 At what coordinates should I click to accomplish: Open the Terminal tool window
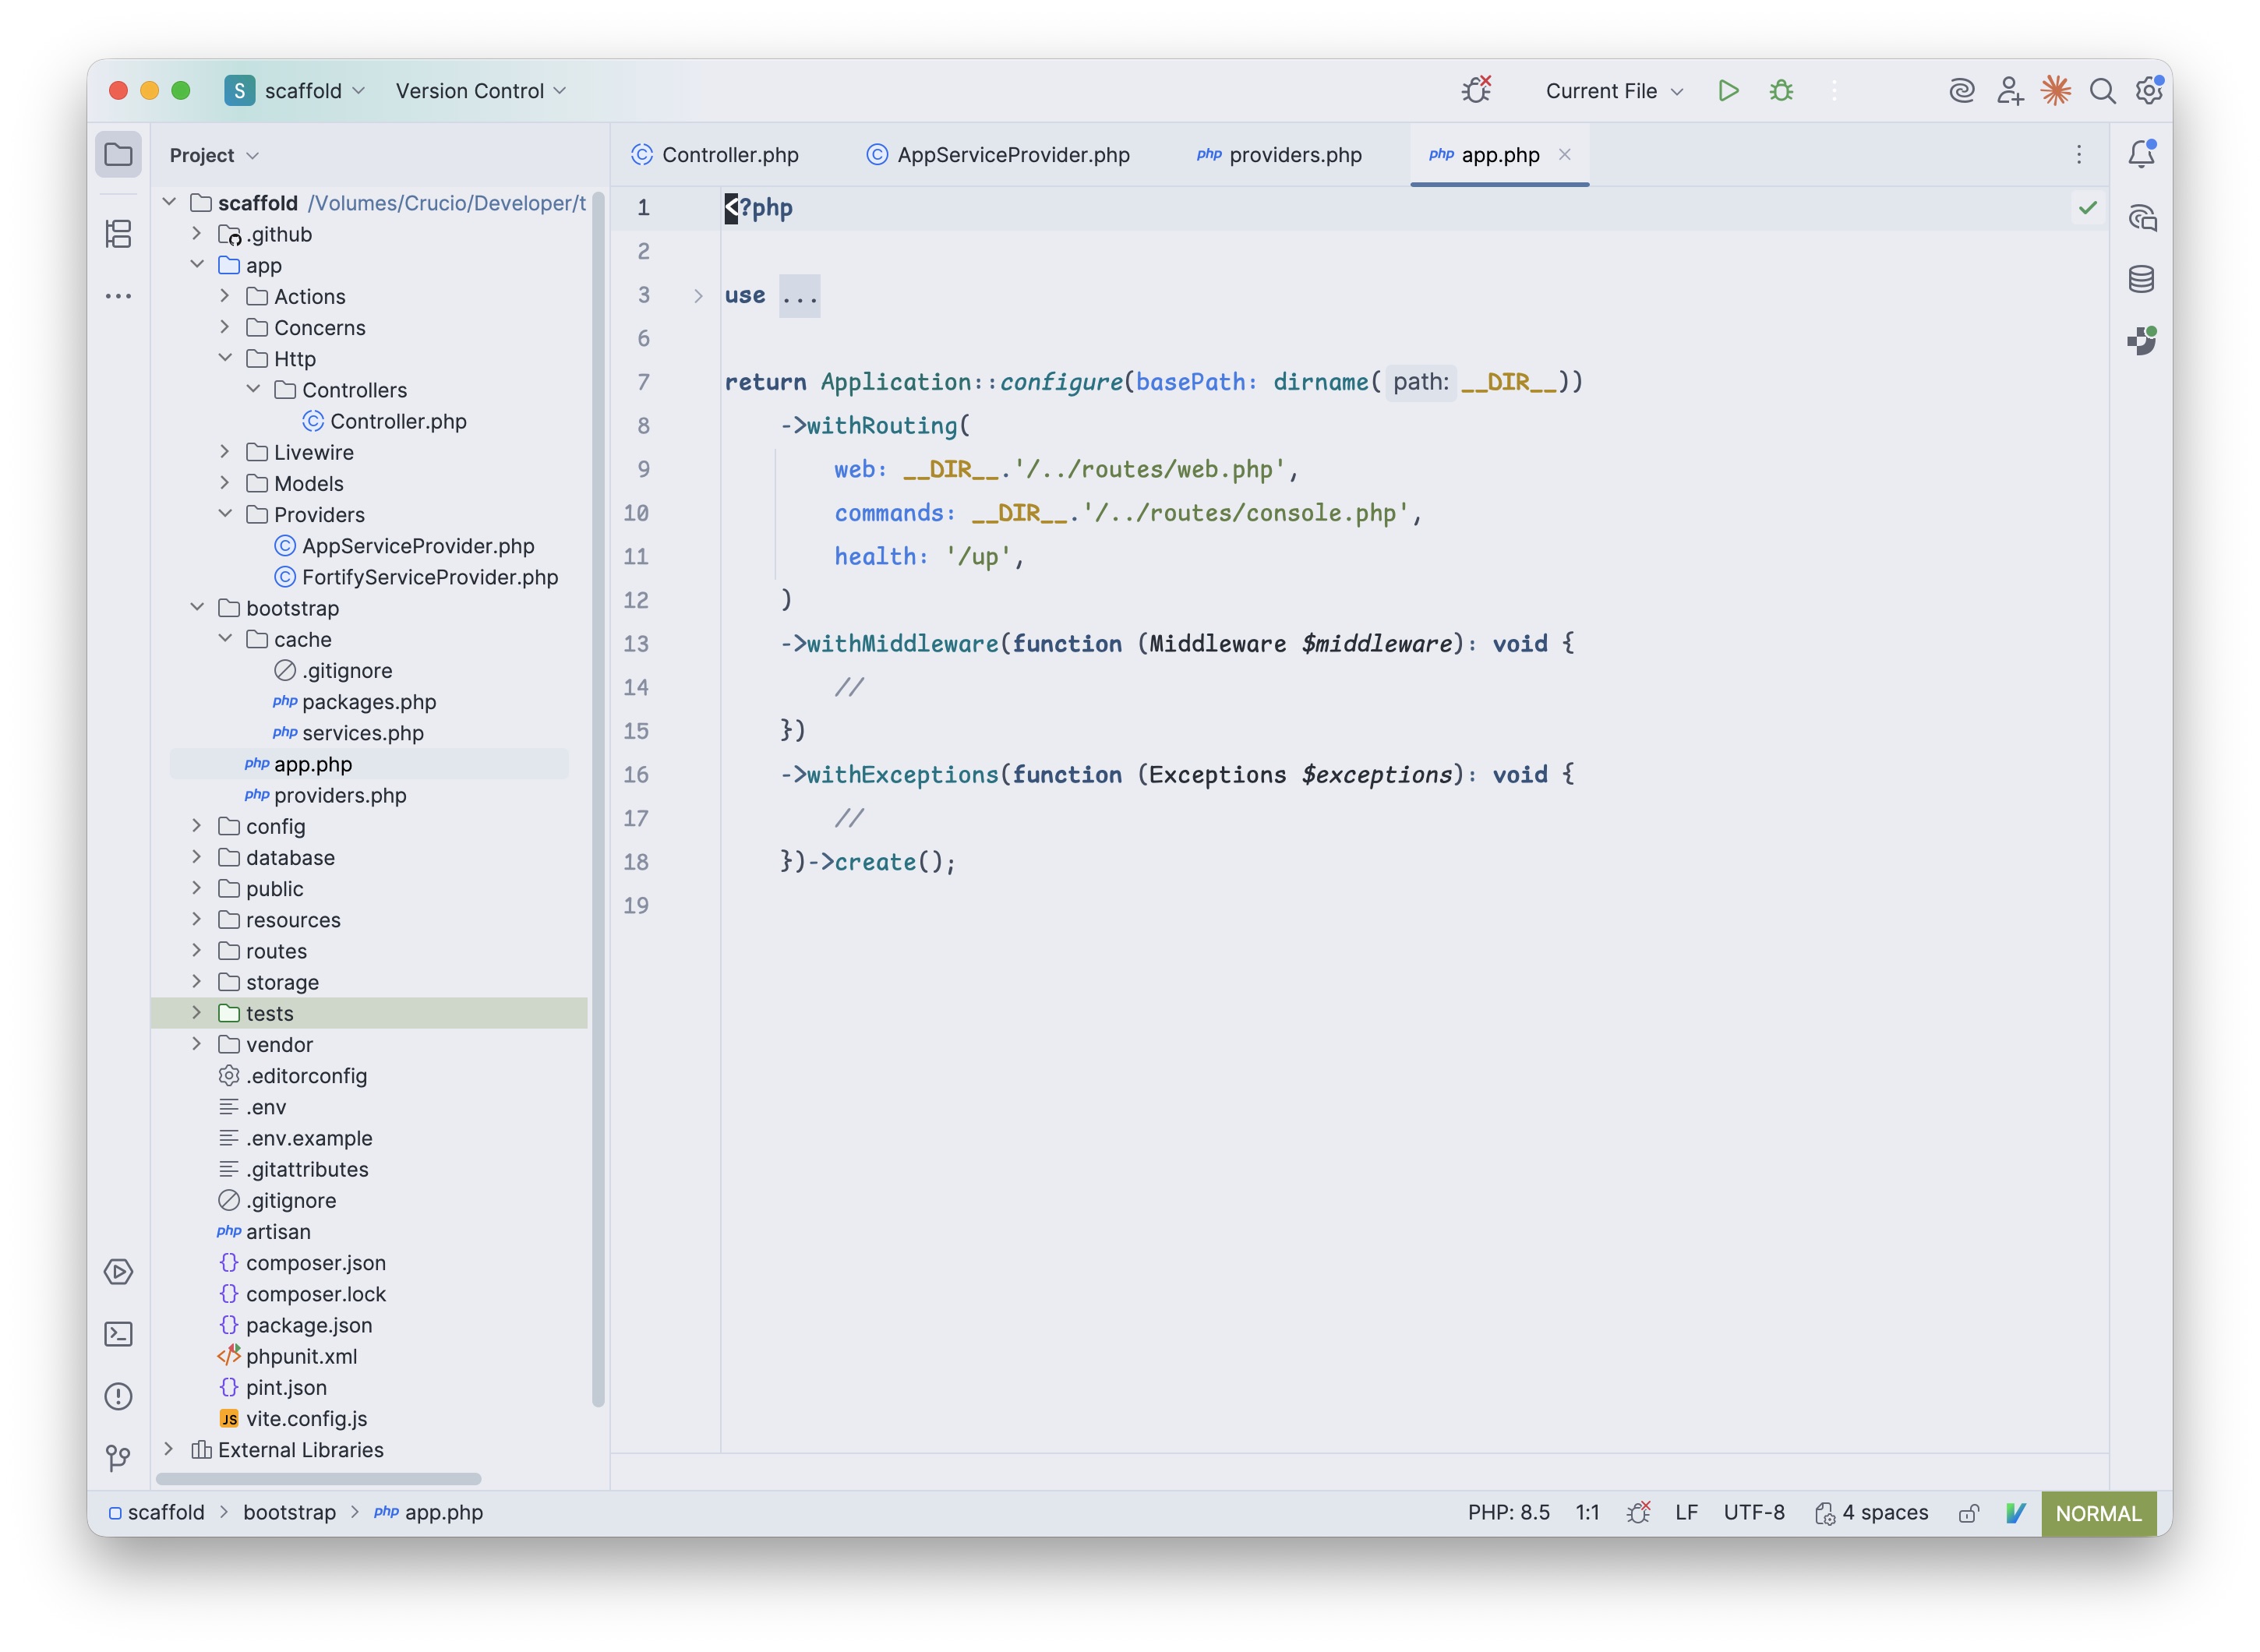coord(118,1334)
